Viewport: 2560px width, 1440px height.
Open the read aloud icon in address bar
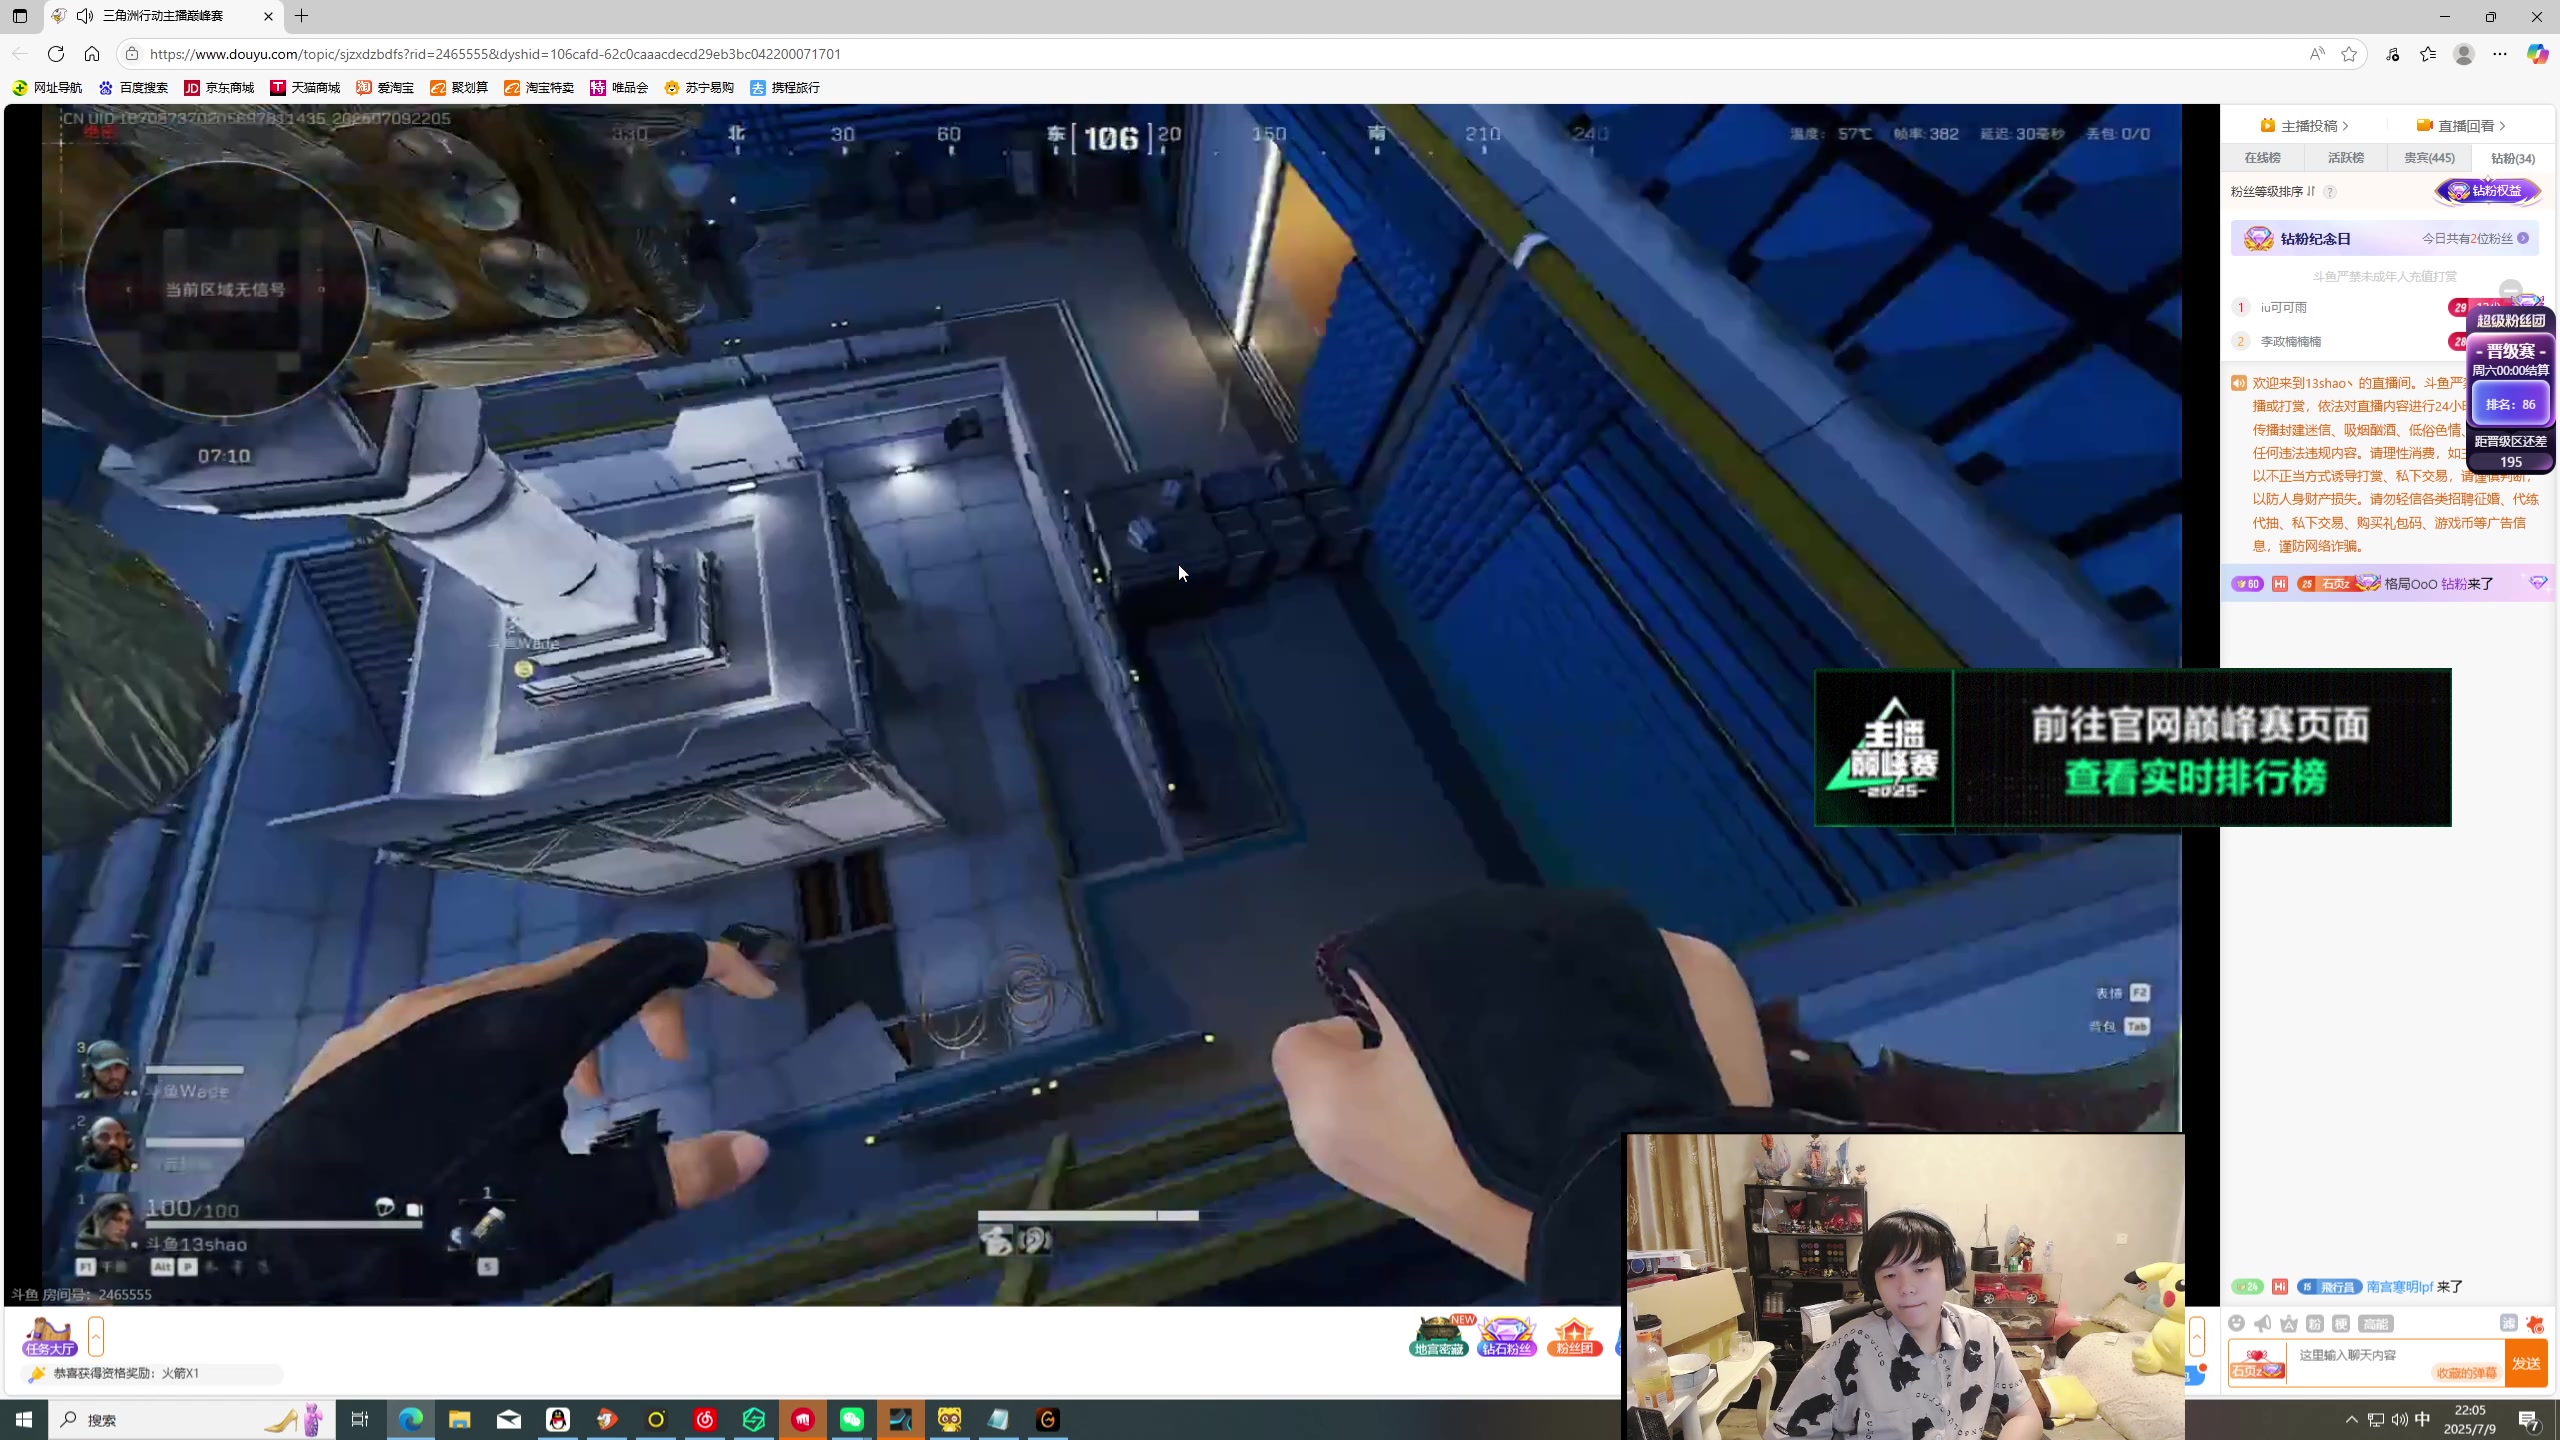click(2316, 54)
